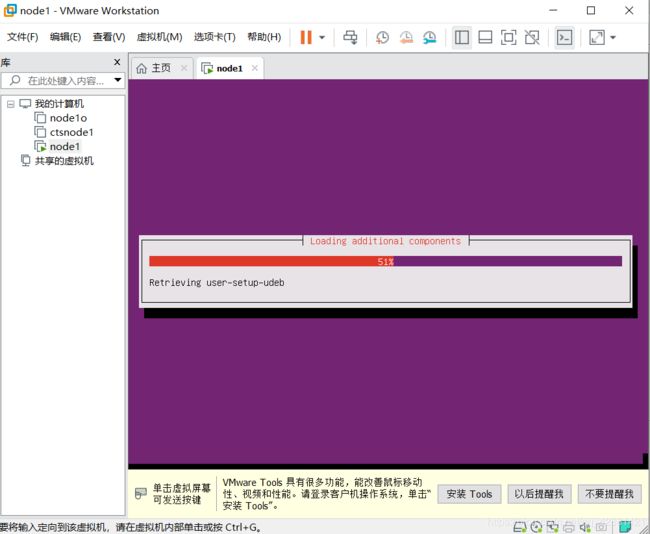Select 共享的虚拟机 in the library
The width and height of the screenshot is (650, 534).
64,161
